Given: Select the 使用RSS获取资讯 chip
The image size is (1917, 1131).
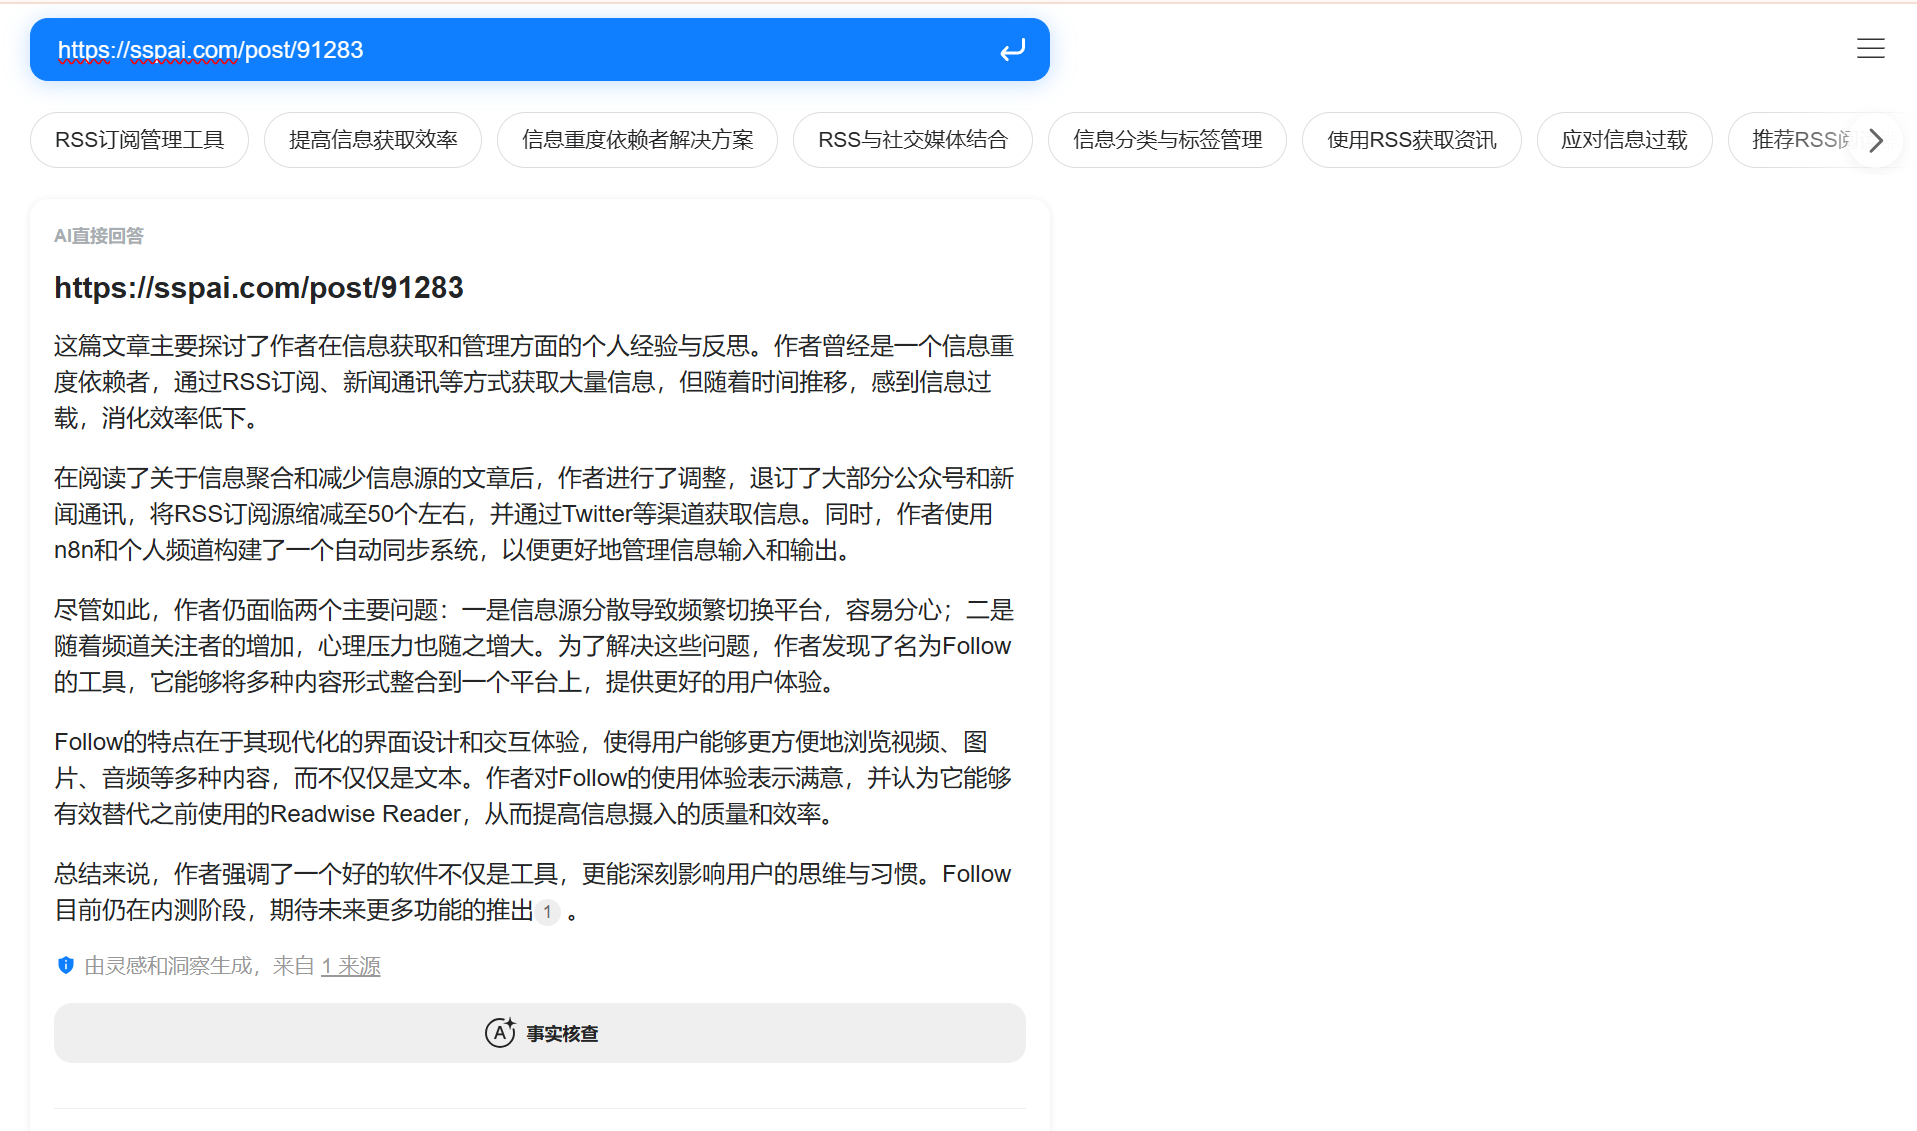Looking at the screenshot, I should [x=1411, y=140].
